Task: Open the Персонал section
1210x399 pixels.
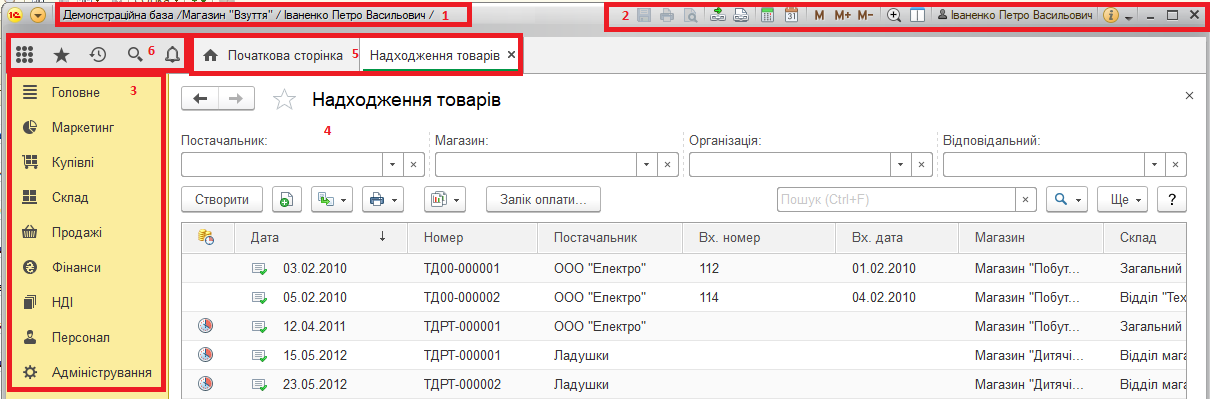Action: (86, 337)
